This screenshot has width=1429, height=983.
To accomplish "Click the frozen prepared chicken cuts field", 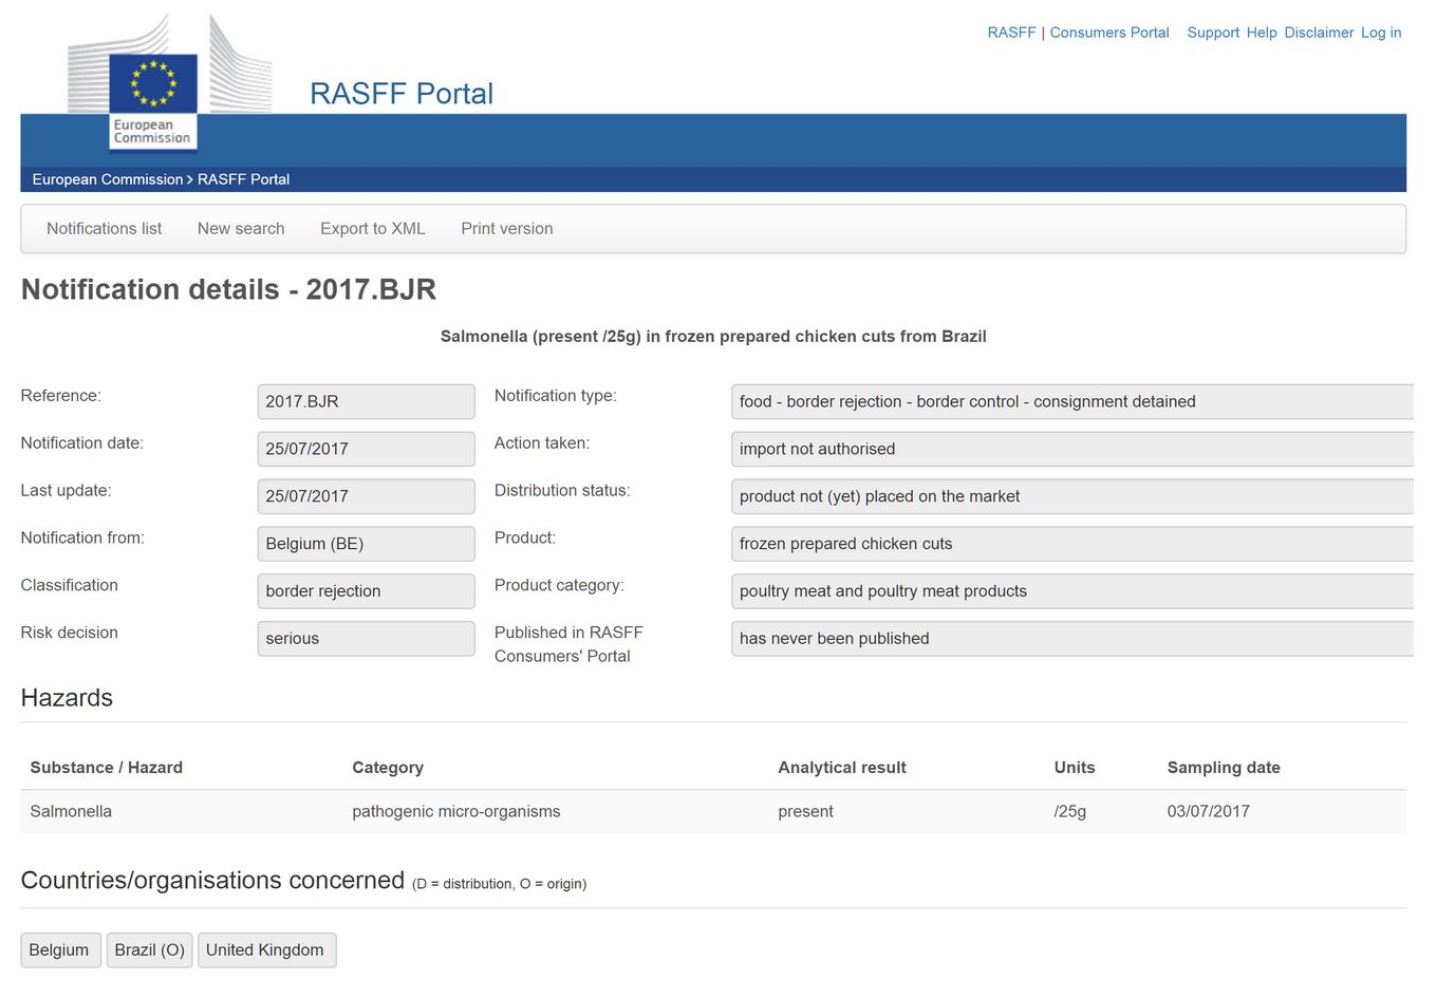I will click(1072, 543).
